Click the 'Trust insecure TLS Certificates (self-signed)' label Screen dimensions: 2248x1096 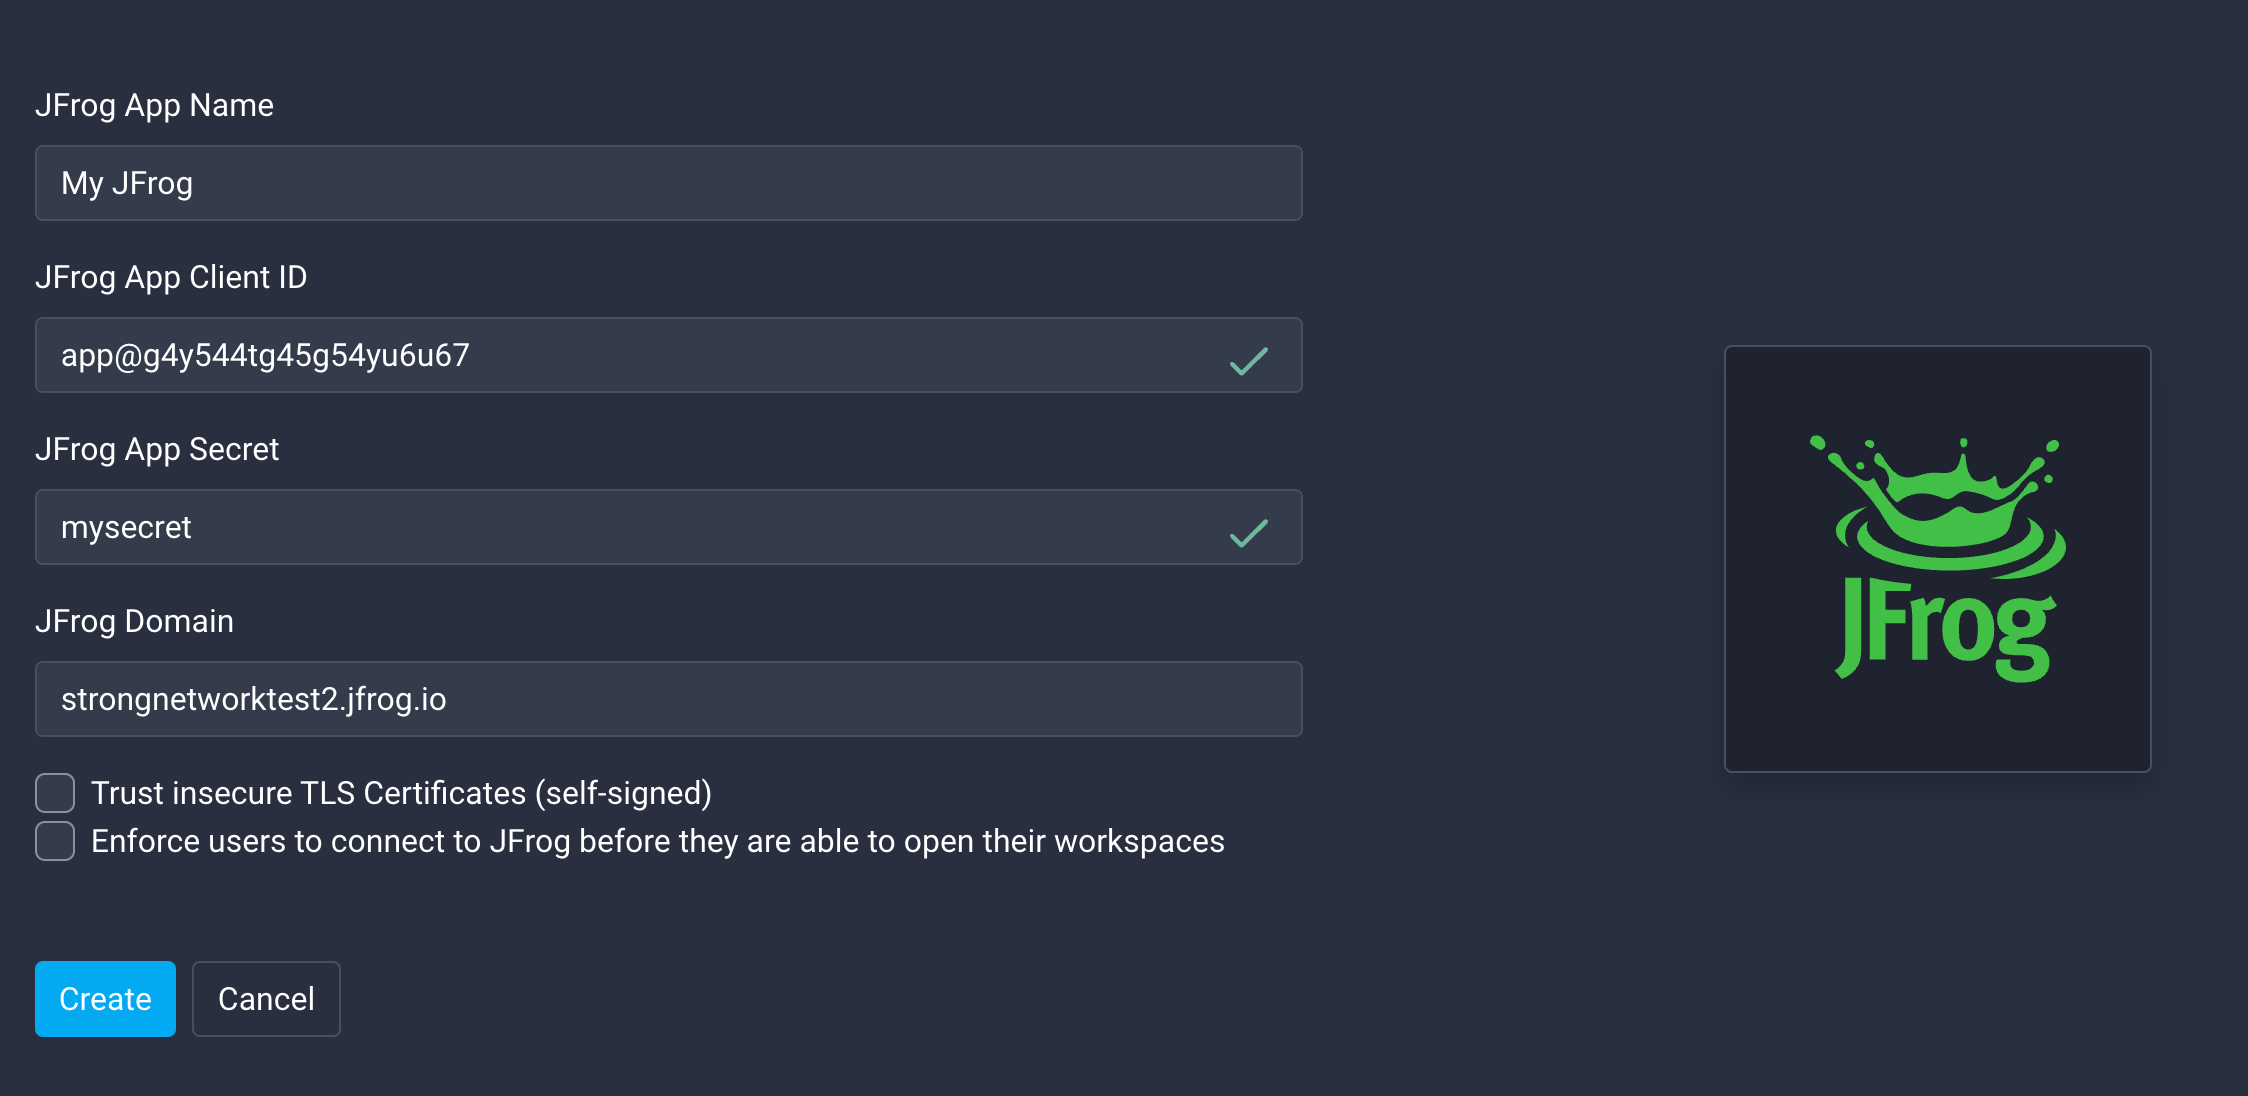(x=401, y=793)
